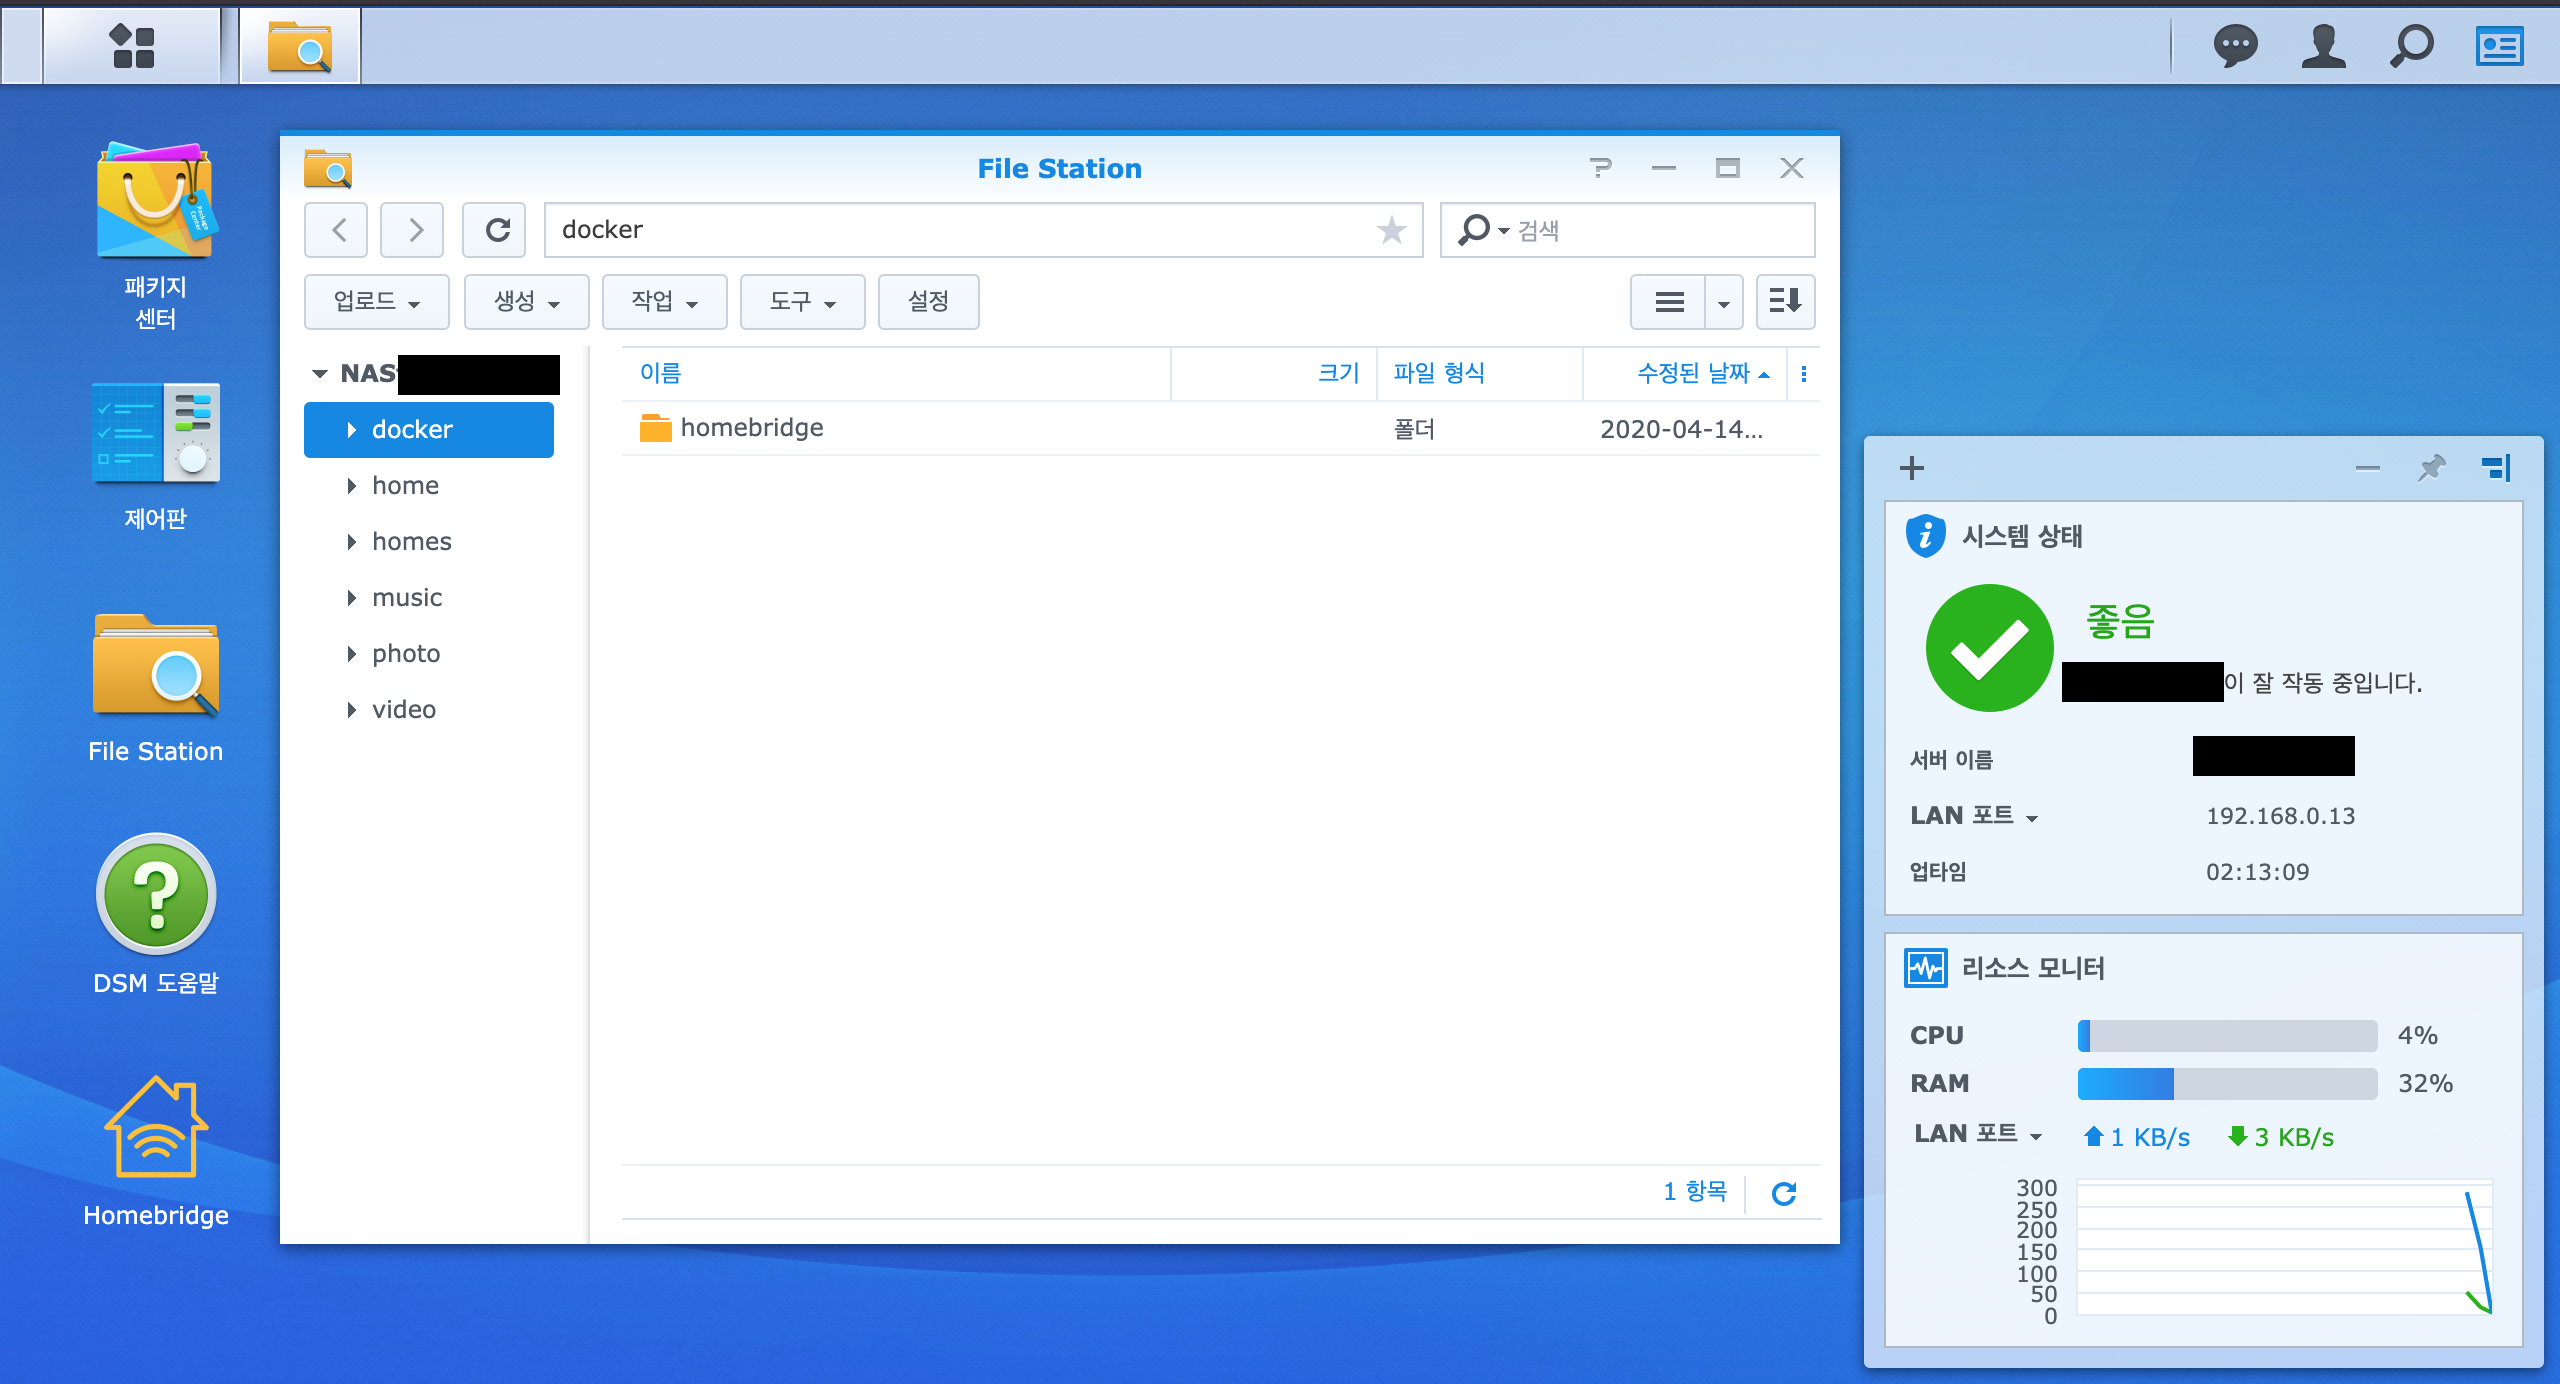Click the RAM usage bar

point(2226,1083)
